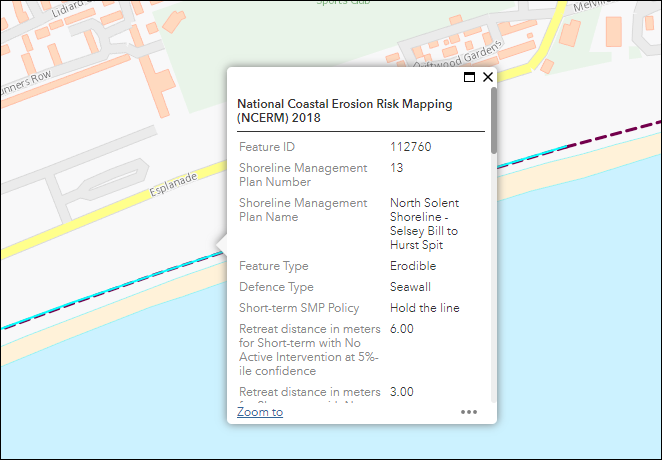Select the Feature ID value 112760
Viewport: 662px width, 460px height.
point(411,147)
